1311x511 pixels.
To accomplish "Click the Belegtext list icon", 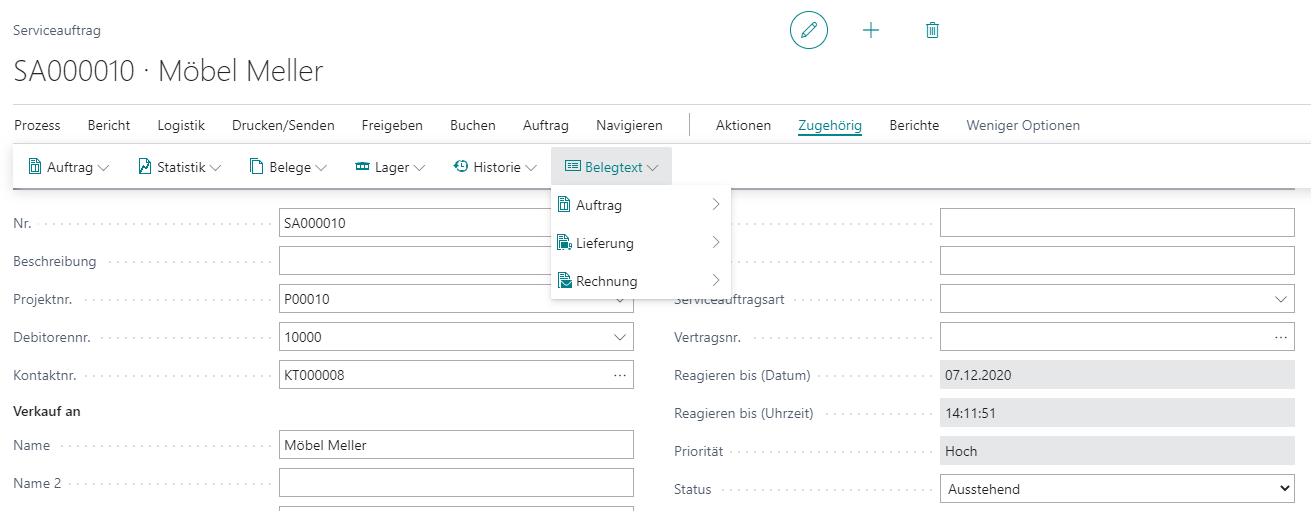I will click(573, 167).
